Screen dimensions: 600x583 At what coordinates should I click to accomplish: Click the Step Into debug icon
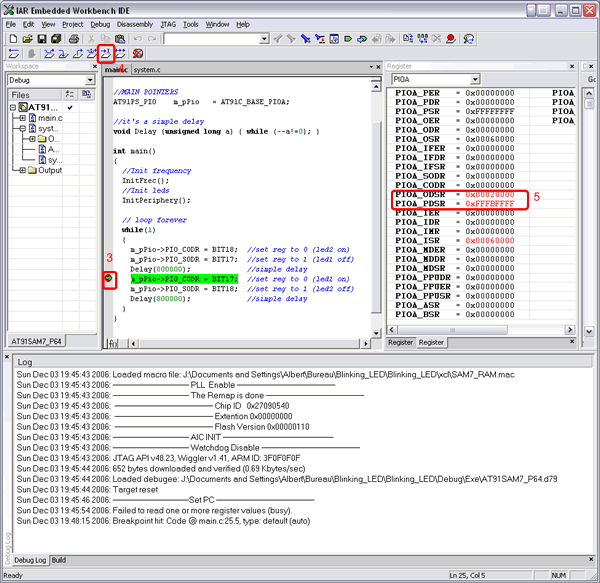pos(63,53)
